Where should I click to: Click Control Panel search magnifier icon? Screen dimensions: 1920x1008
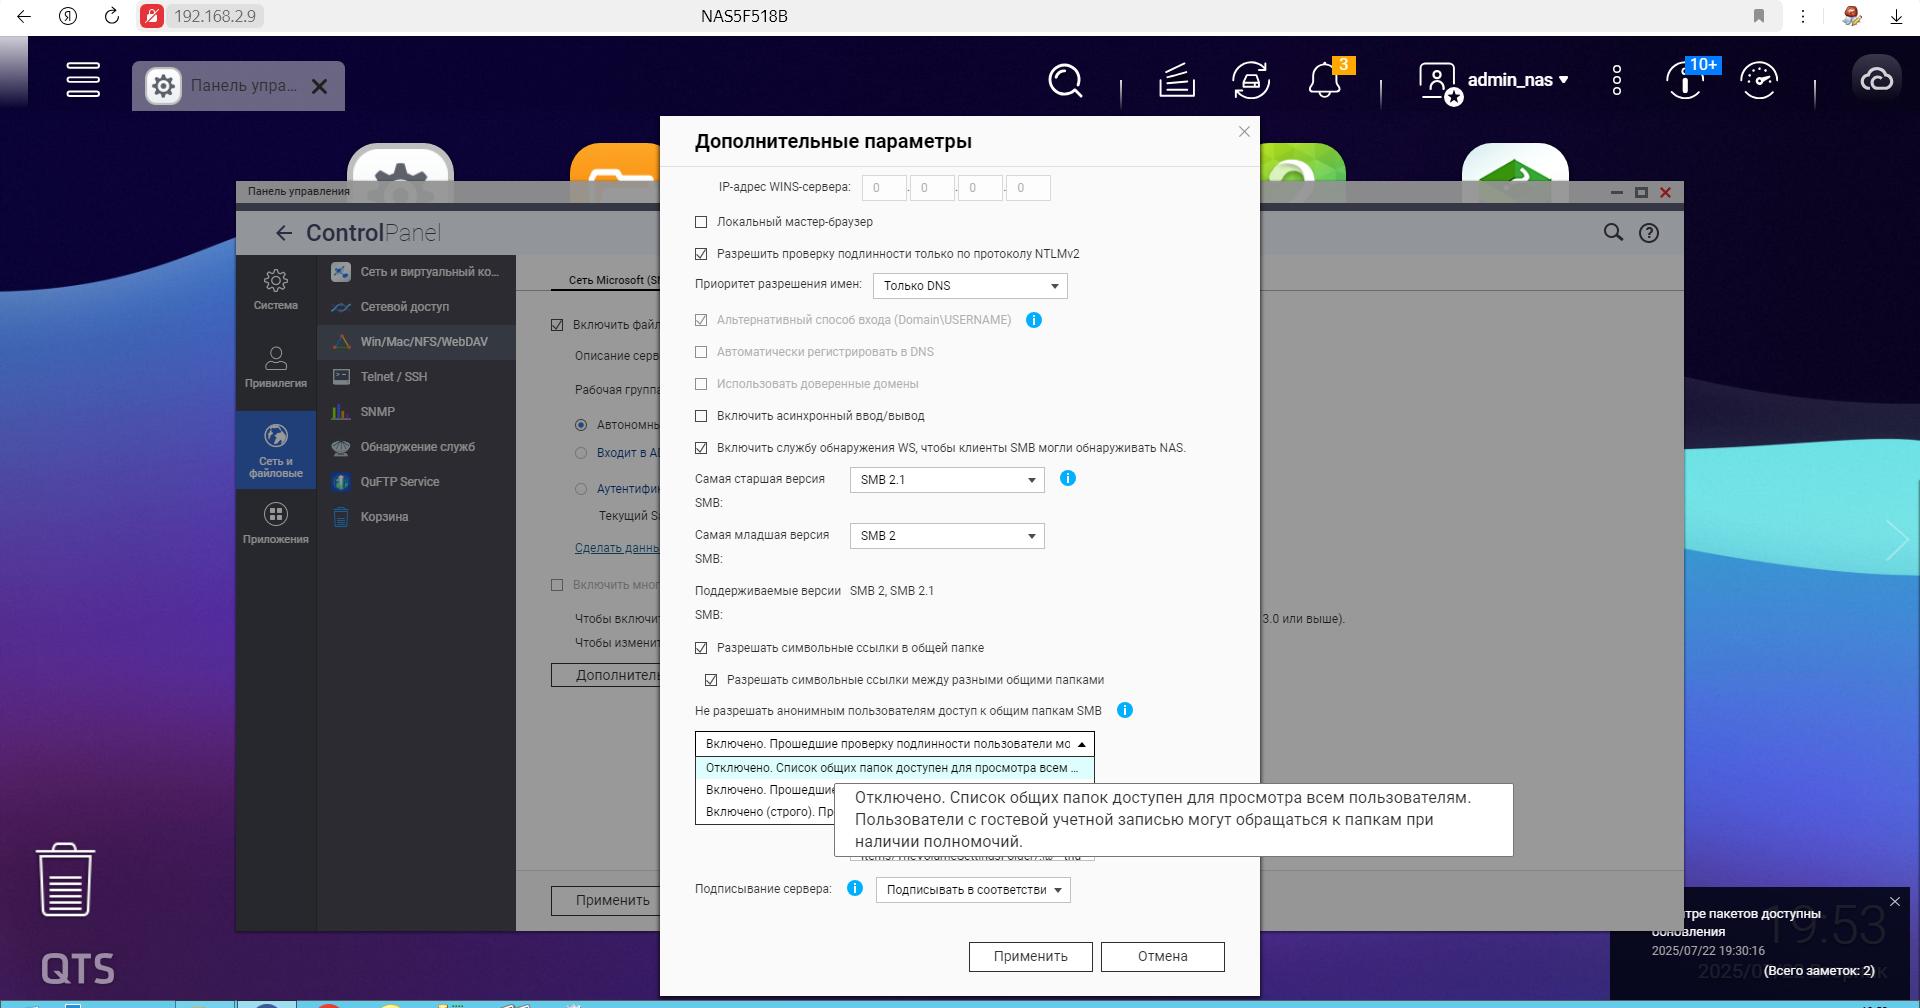1613,232
